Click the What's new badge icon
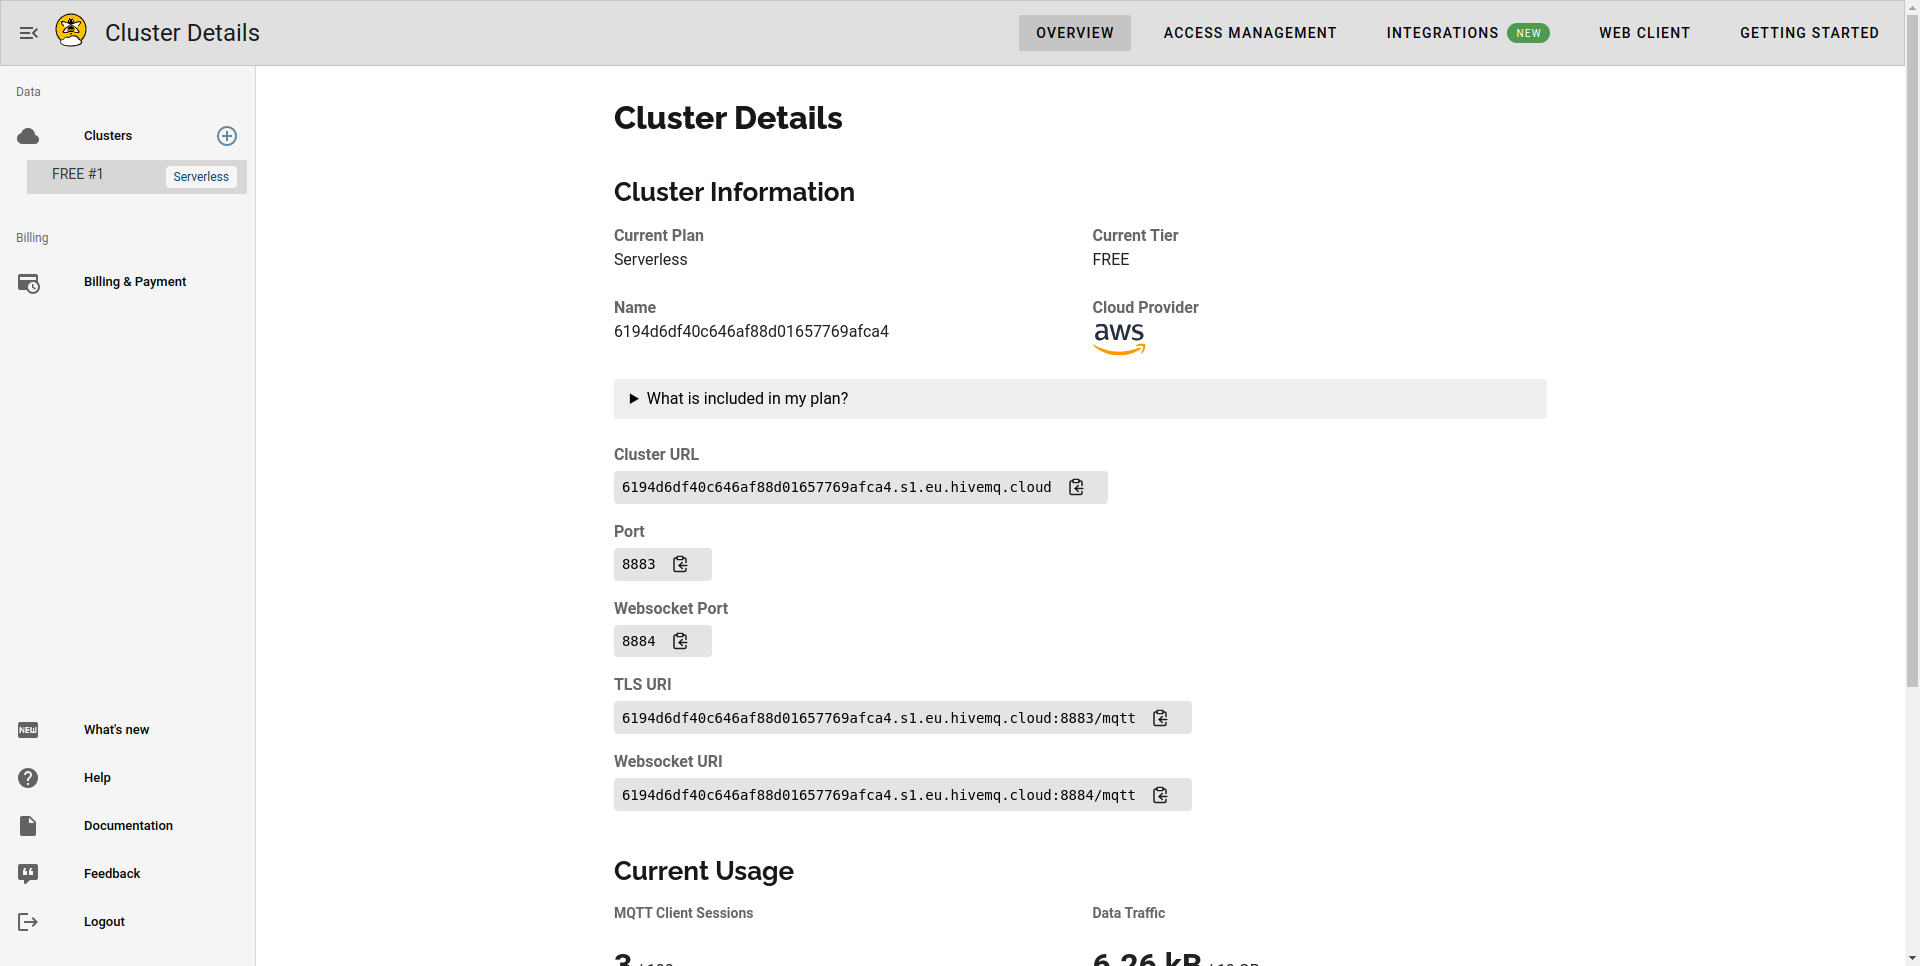This screenshot has width=1920, height=966. [28, 730]
